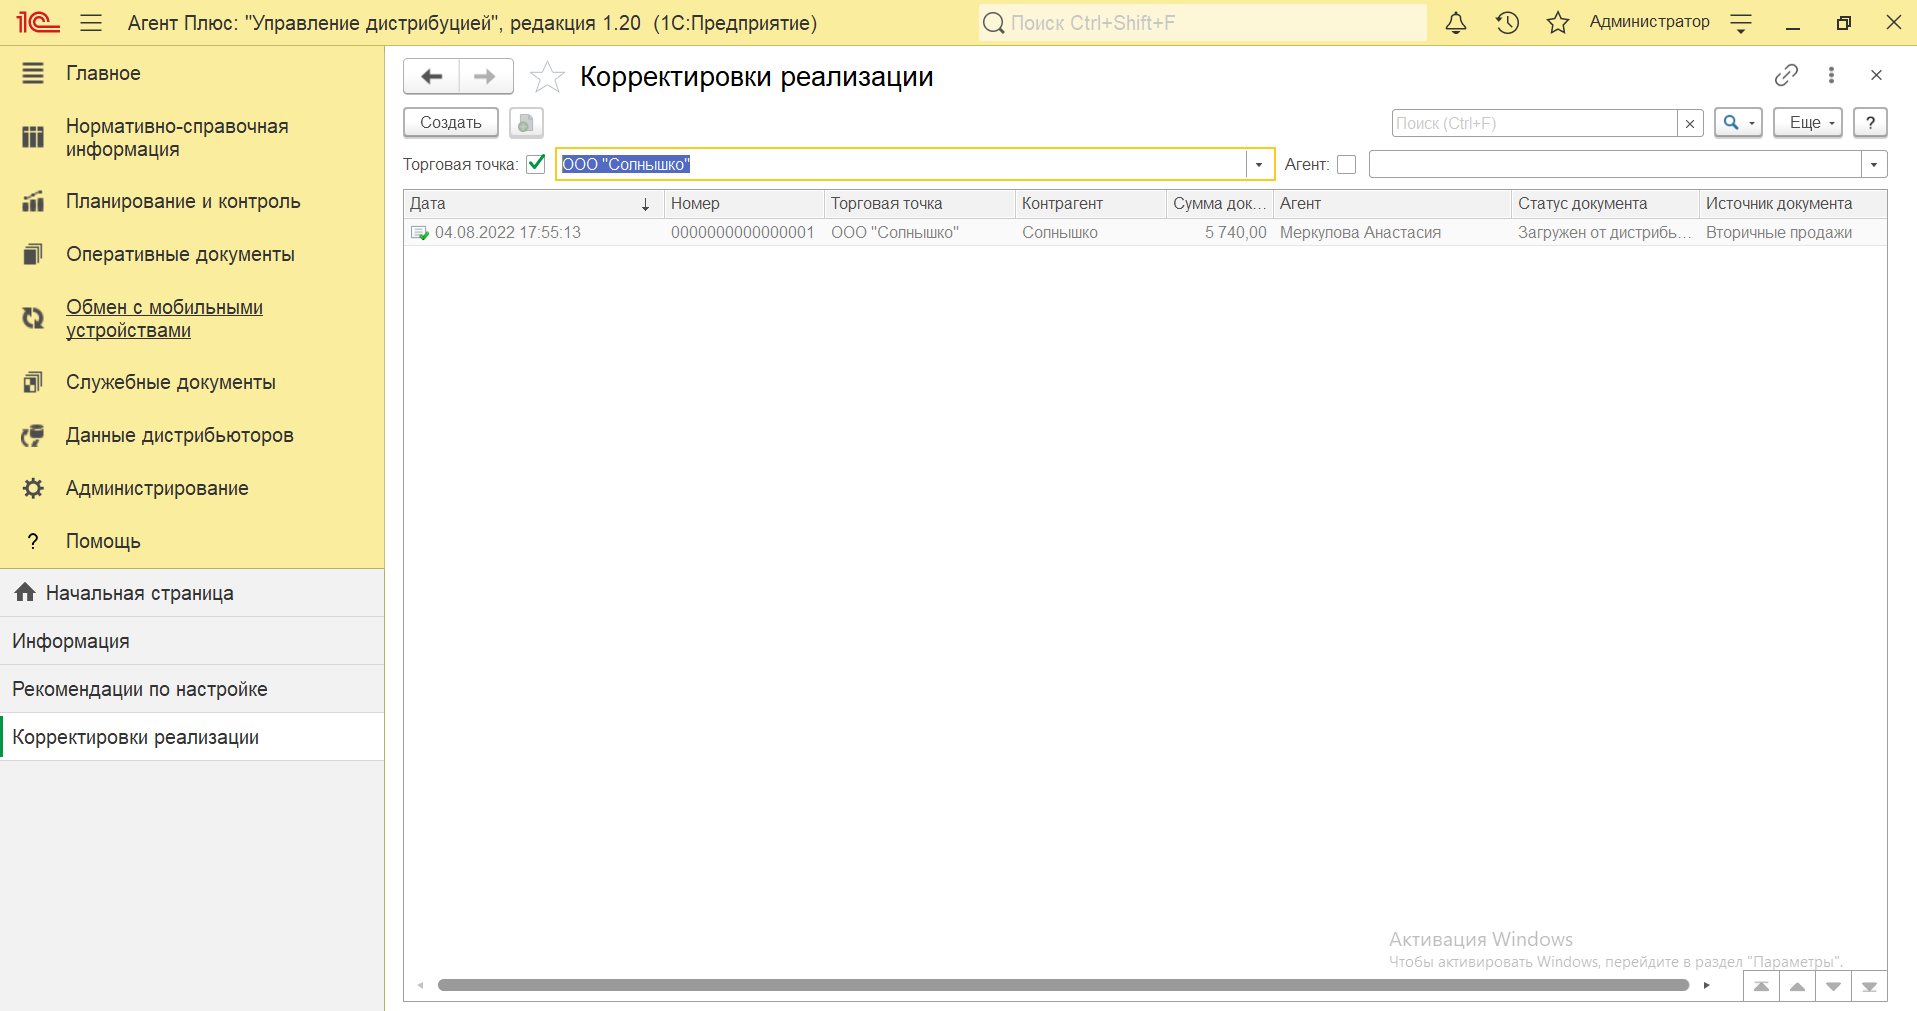Expand the Торговая точка dropdown arrow

point(1259,164)
